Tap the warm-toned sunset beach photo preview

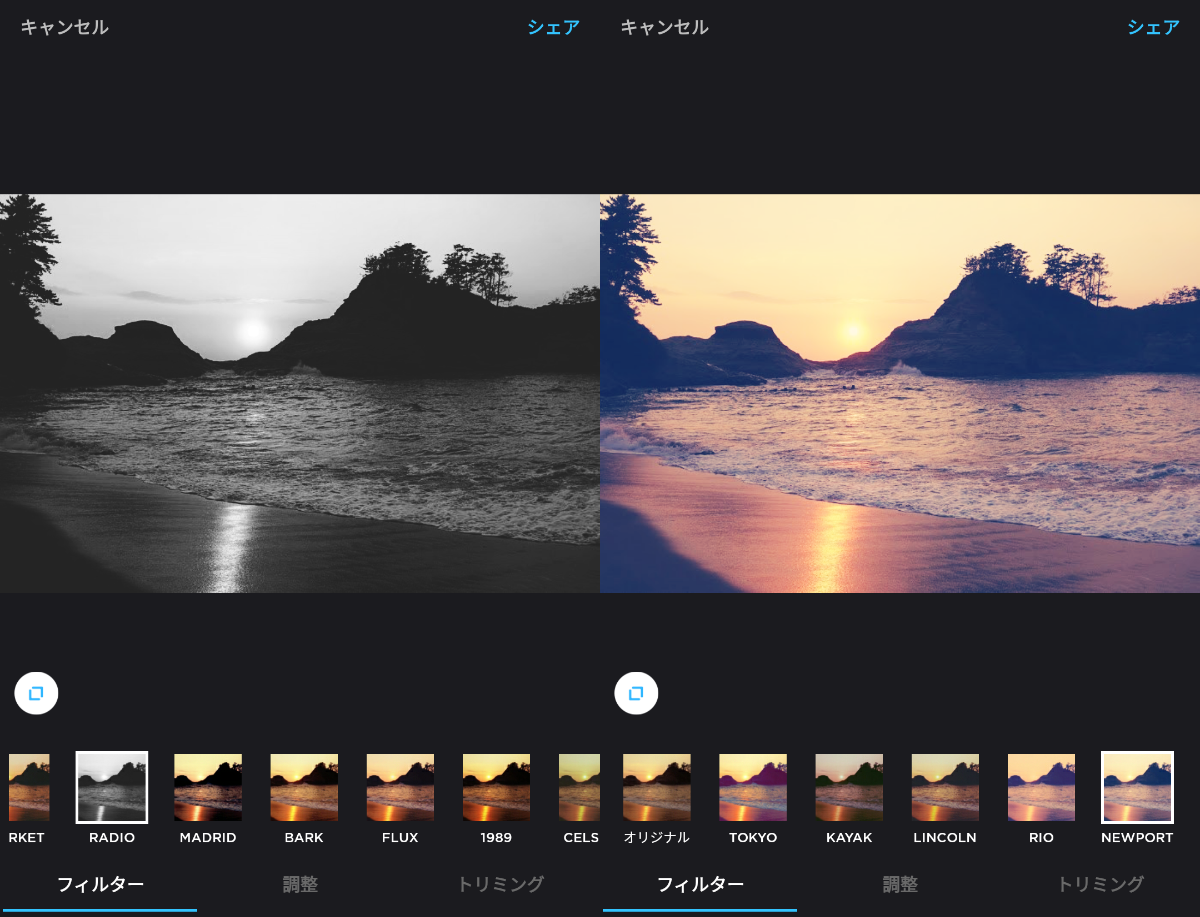tap(900, 393)
